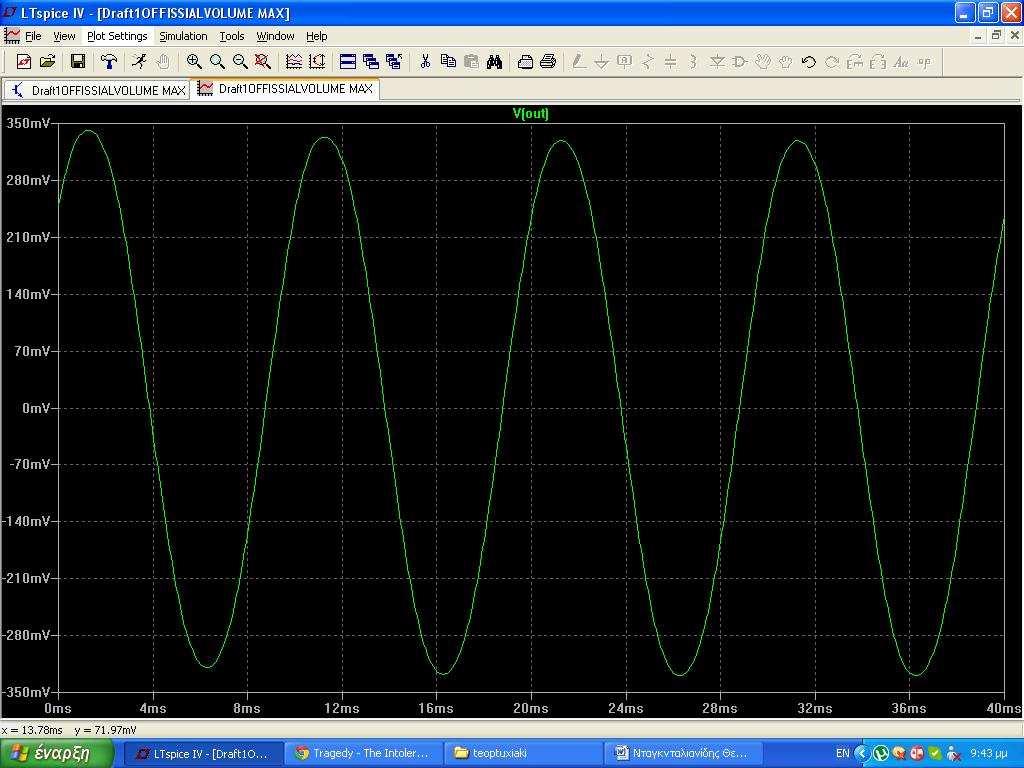Open Control Panel via the hammer icon

tap(108, 62)
